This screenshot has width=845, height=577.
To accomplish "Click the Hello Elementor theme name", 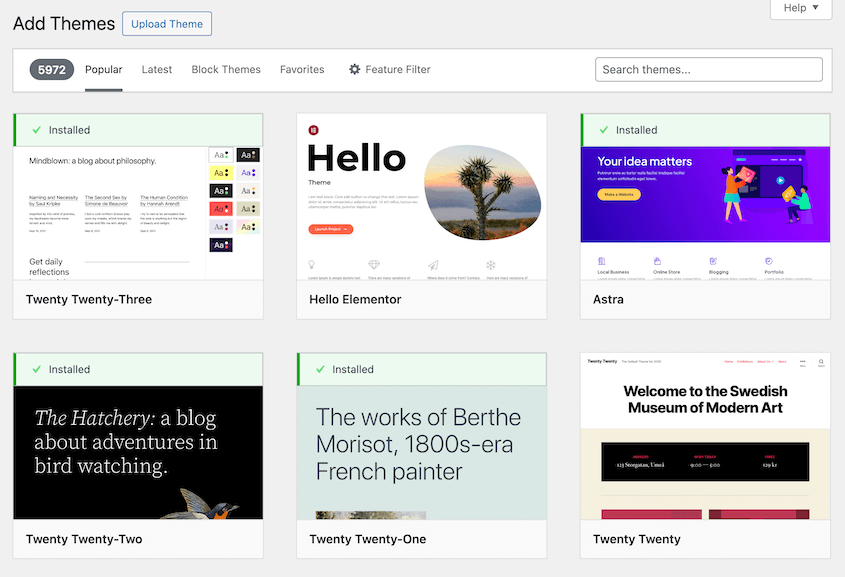I will point(355,300).
